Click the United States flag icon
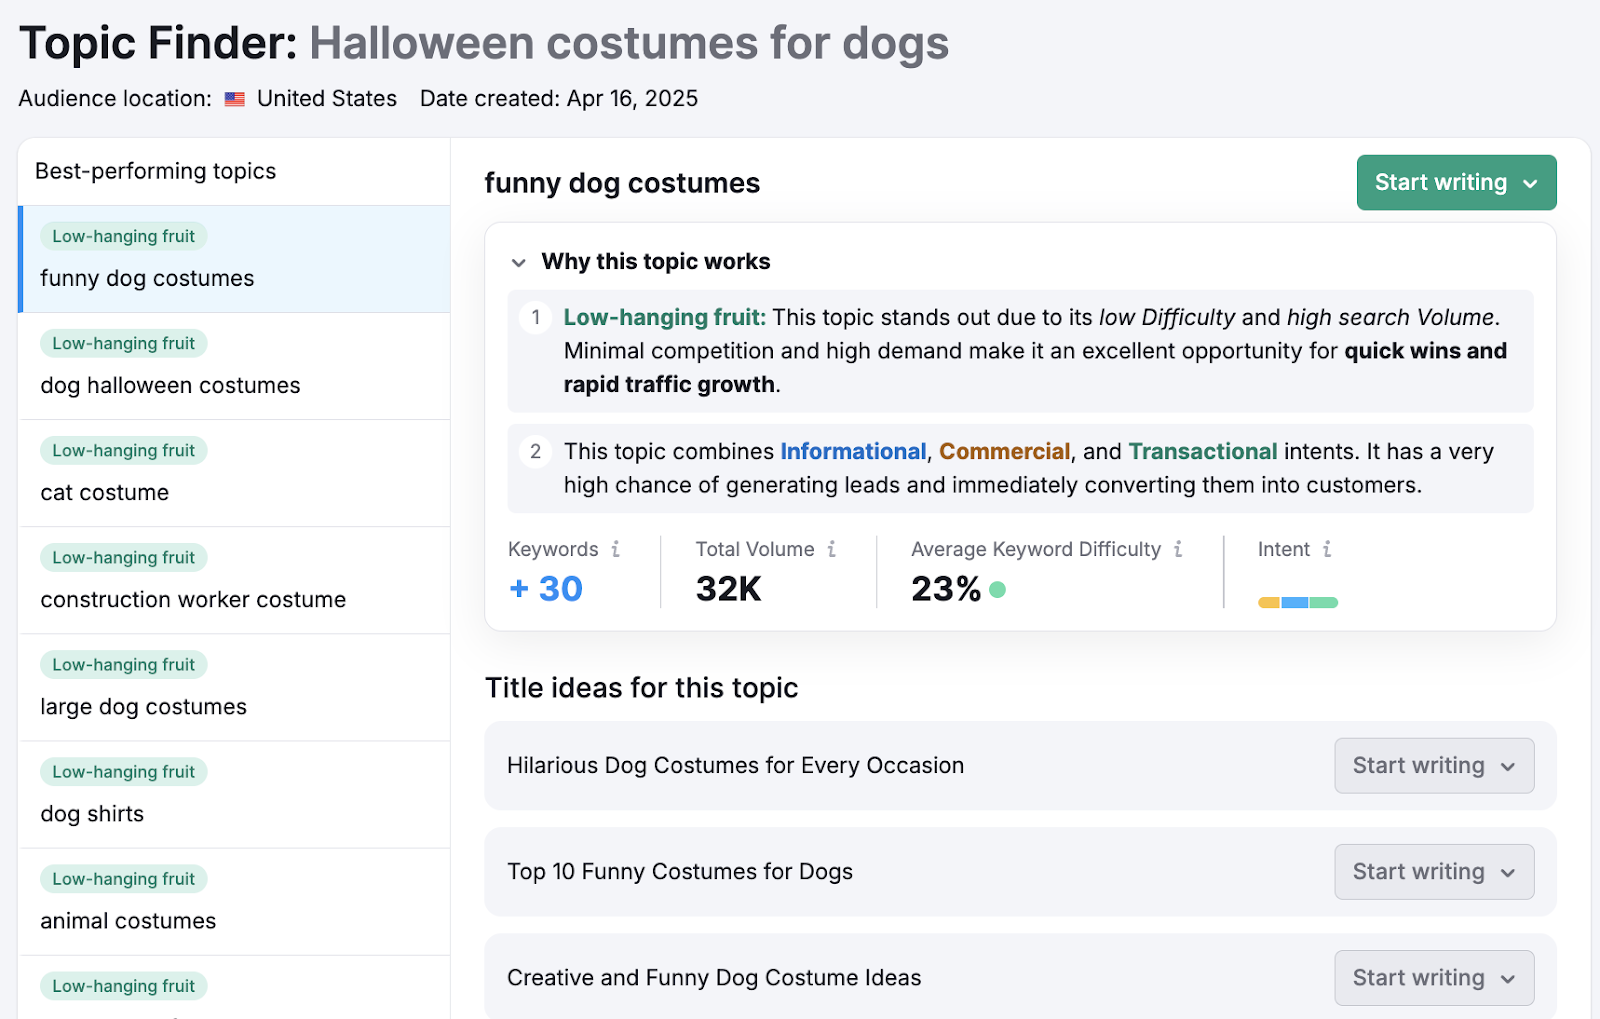1600x1019 pixels. 235,99
